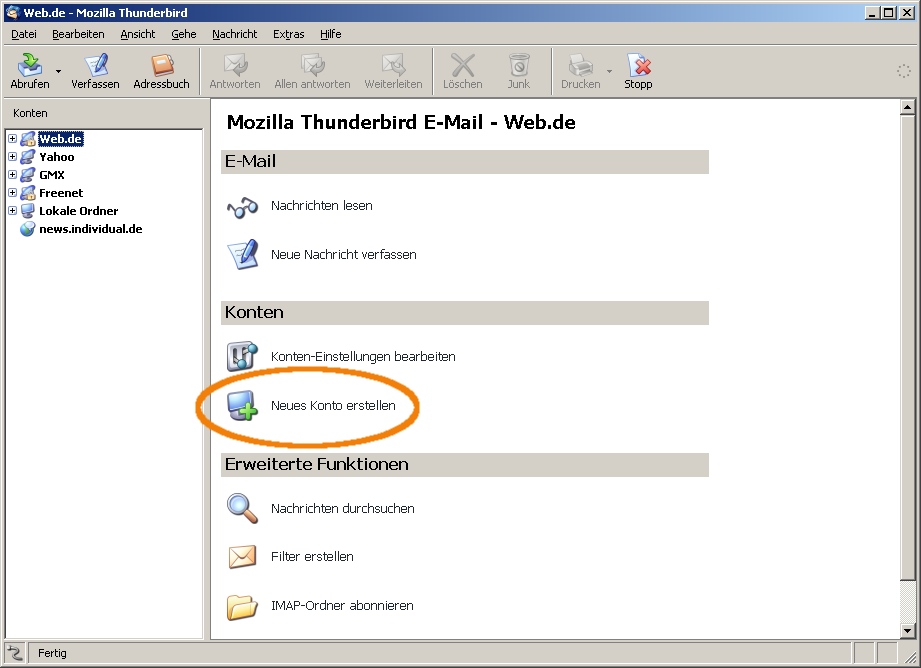Expand the Freenet account tree

click(x=12, y=193)
